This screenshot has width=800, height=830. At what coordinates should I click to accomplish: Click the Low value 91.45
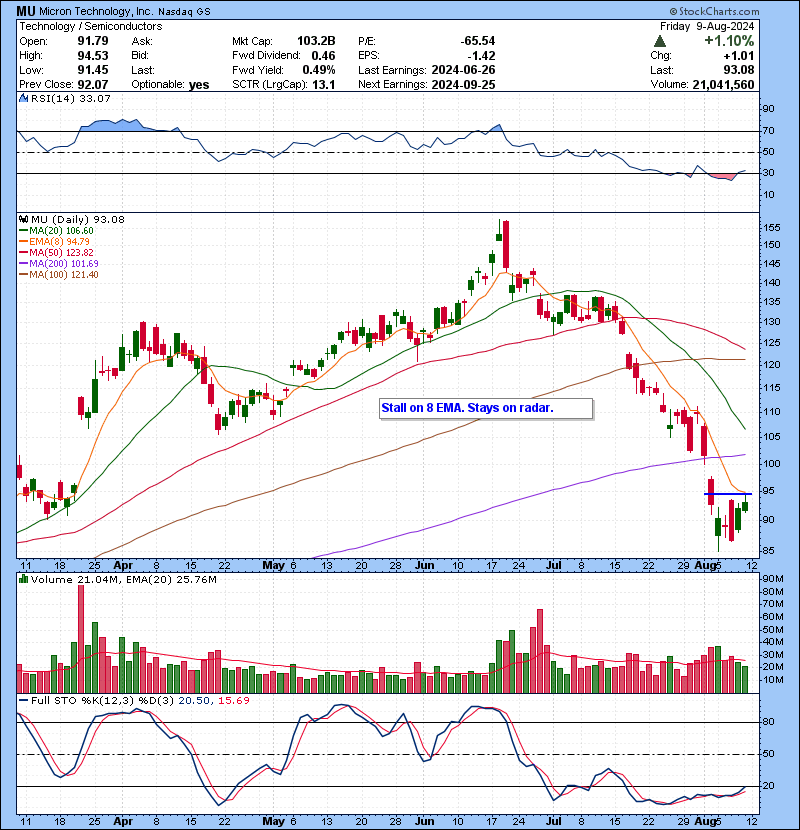point(93,70)
